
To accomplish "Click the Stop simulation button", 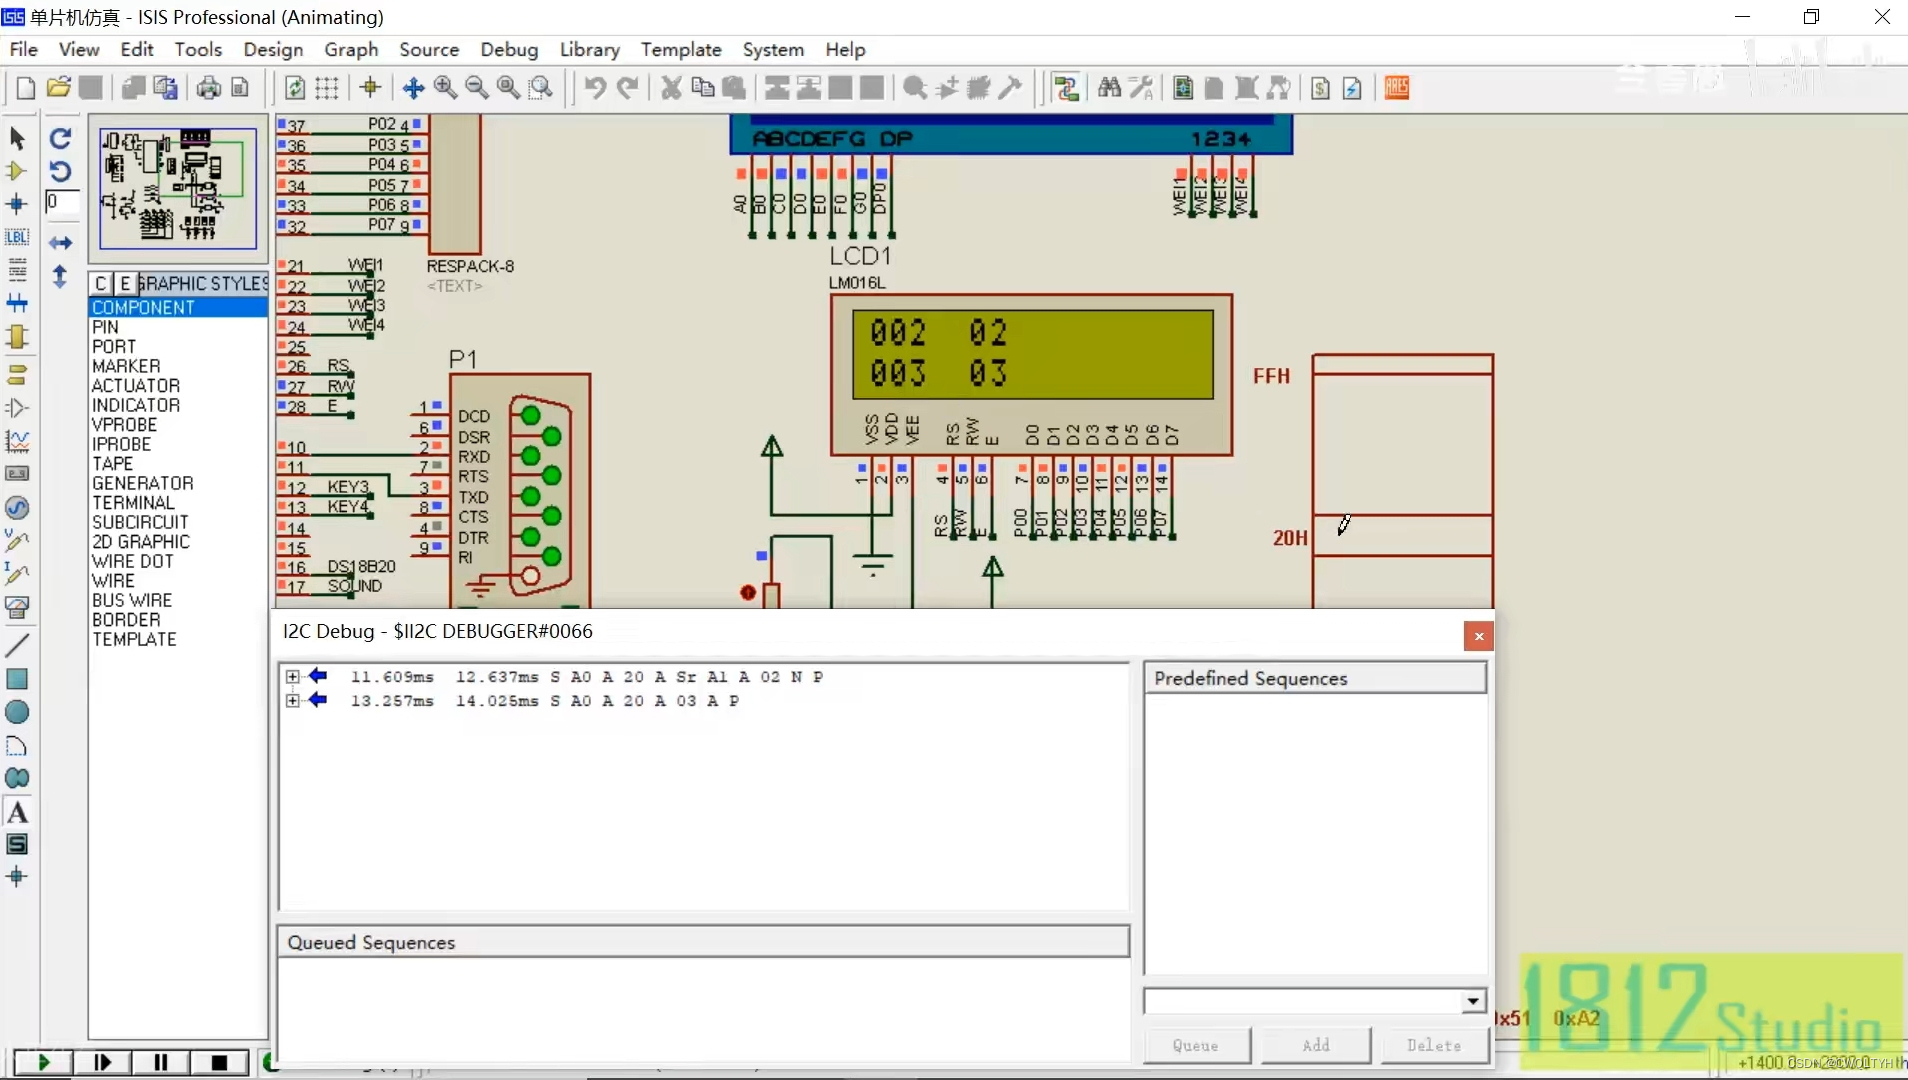I will click(x=219, y=1062).
